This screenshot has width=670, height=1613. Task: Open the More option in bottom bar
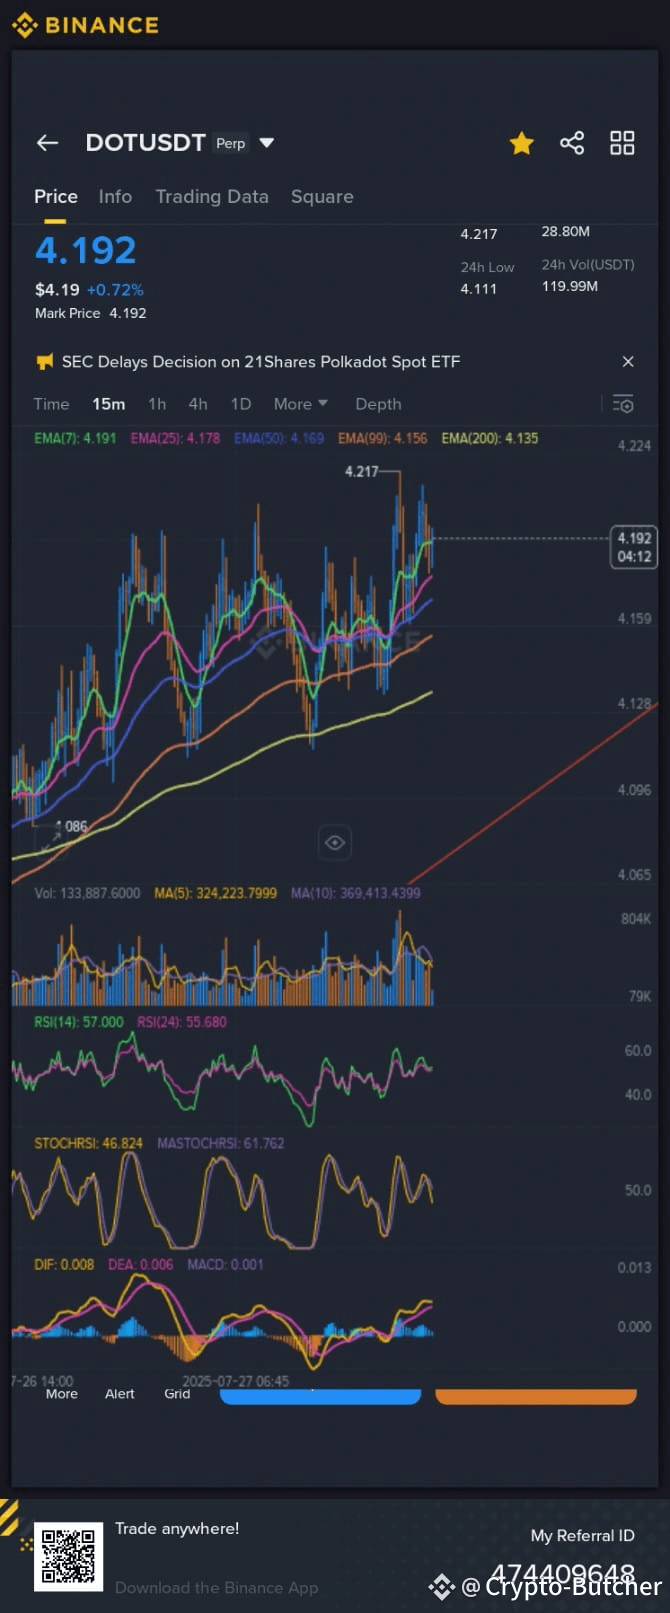(61, 1394)
